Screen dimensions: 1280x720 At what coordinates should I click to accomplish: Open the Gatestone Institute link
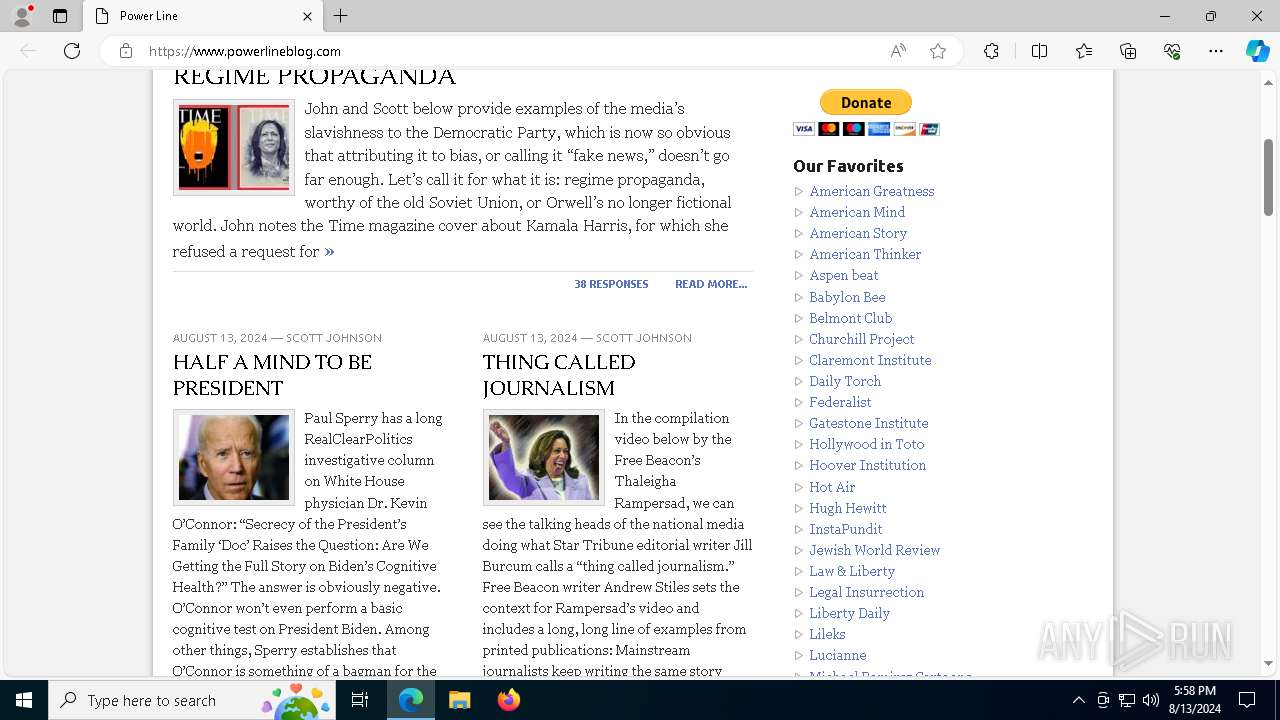click(x=868, y=423)
